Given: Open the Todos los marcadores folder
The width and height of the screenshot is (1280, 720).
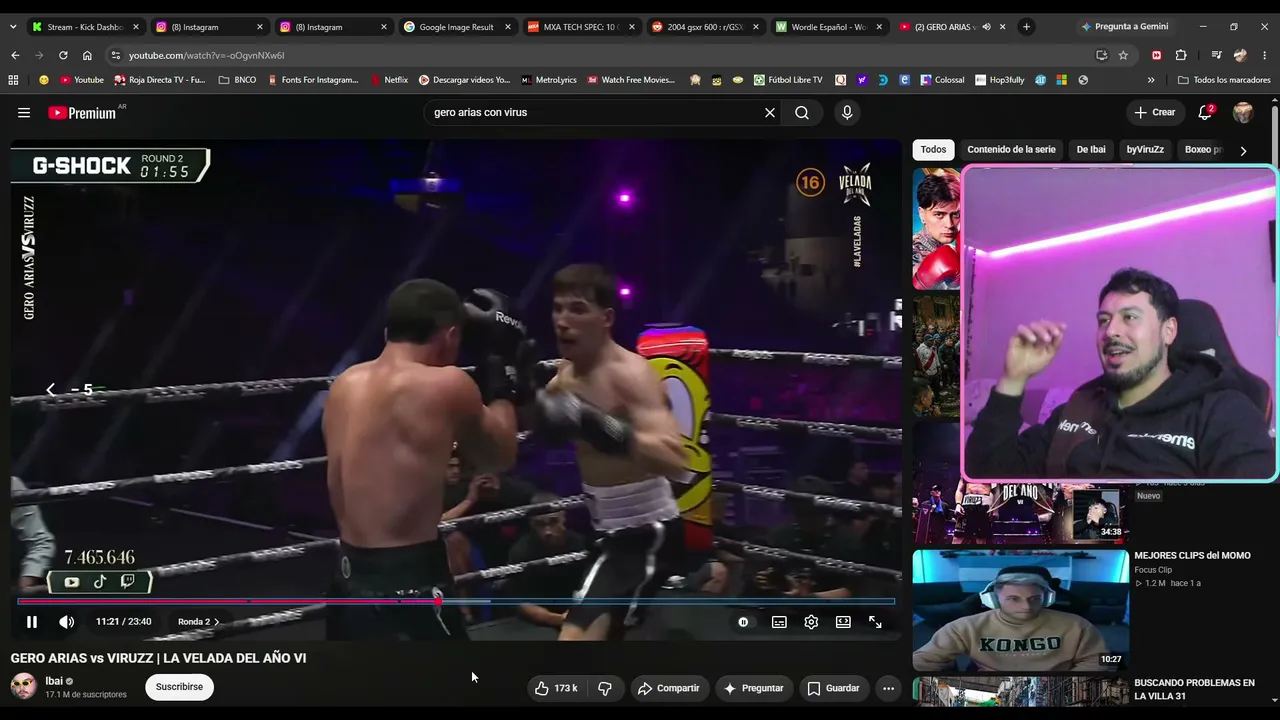Looking at the screenshot, I should click(x=1224, y=80).
